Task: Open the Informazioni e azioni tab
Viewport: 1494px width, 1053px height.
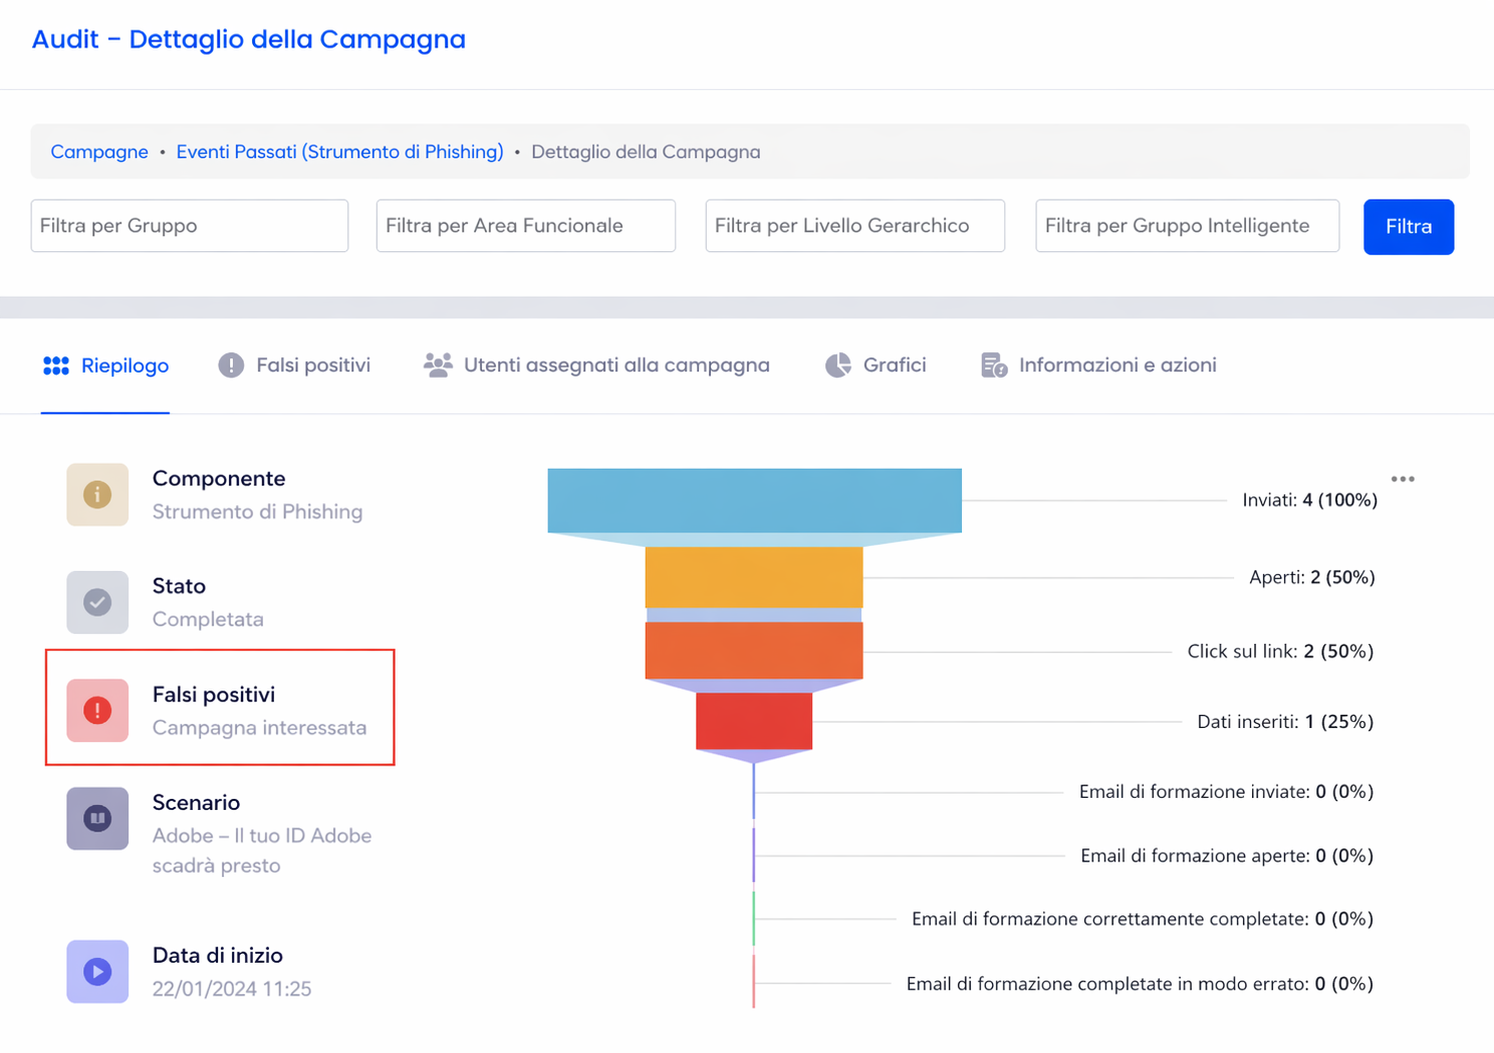Action: point(1098,365)
